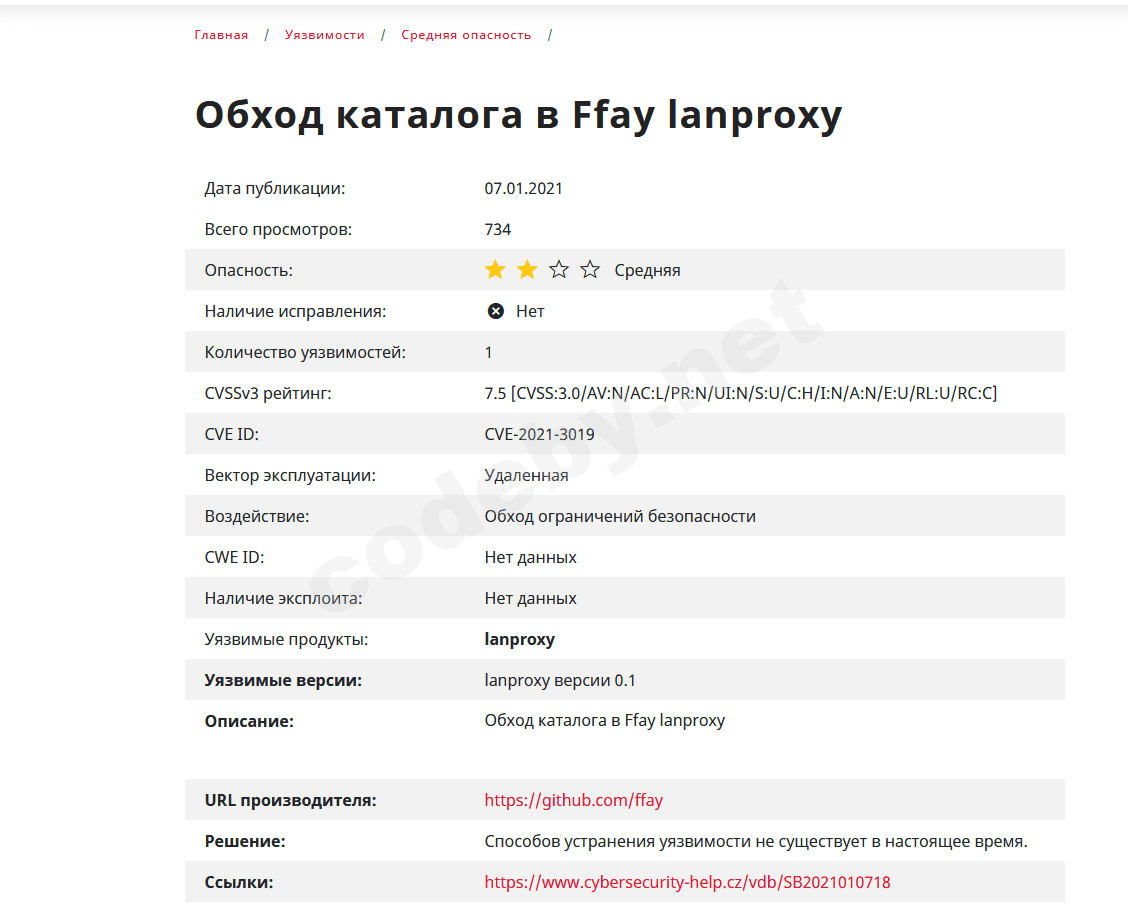Click the Удаленная exploitation vector value
This screenshot has width=1128, height=910.
526,476
